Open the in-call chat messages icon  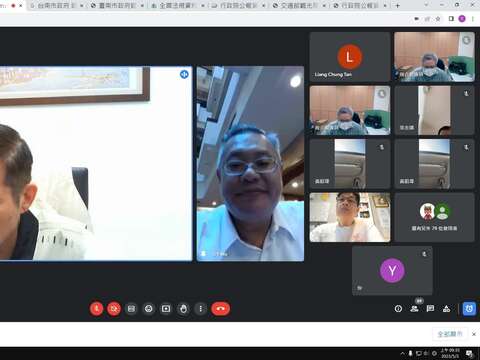[430, 309]
